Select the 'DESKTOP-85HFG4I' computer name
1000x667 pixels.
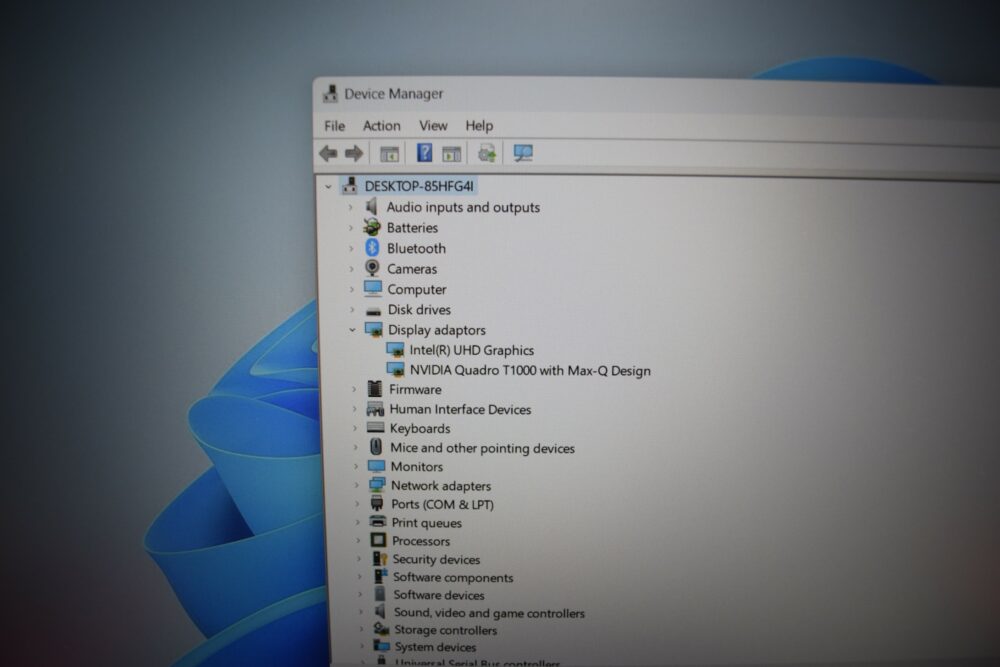(419, 186)
